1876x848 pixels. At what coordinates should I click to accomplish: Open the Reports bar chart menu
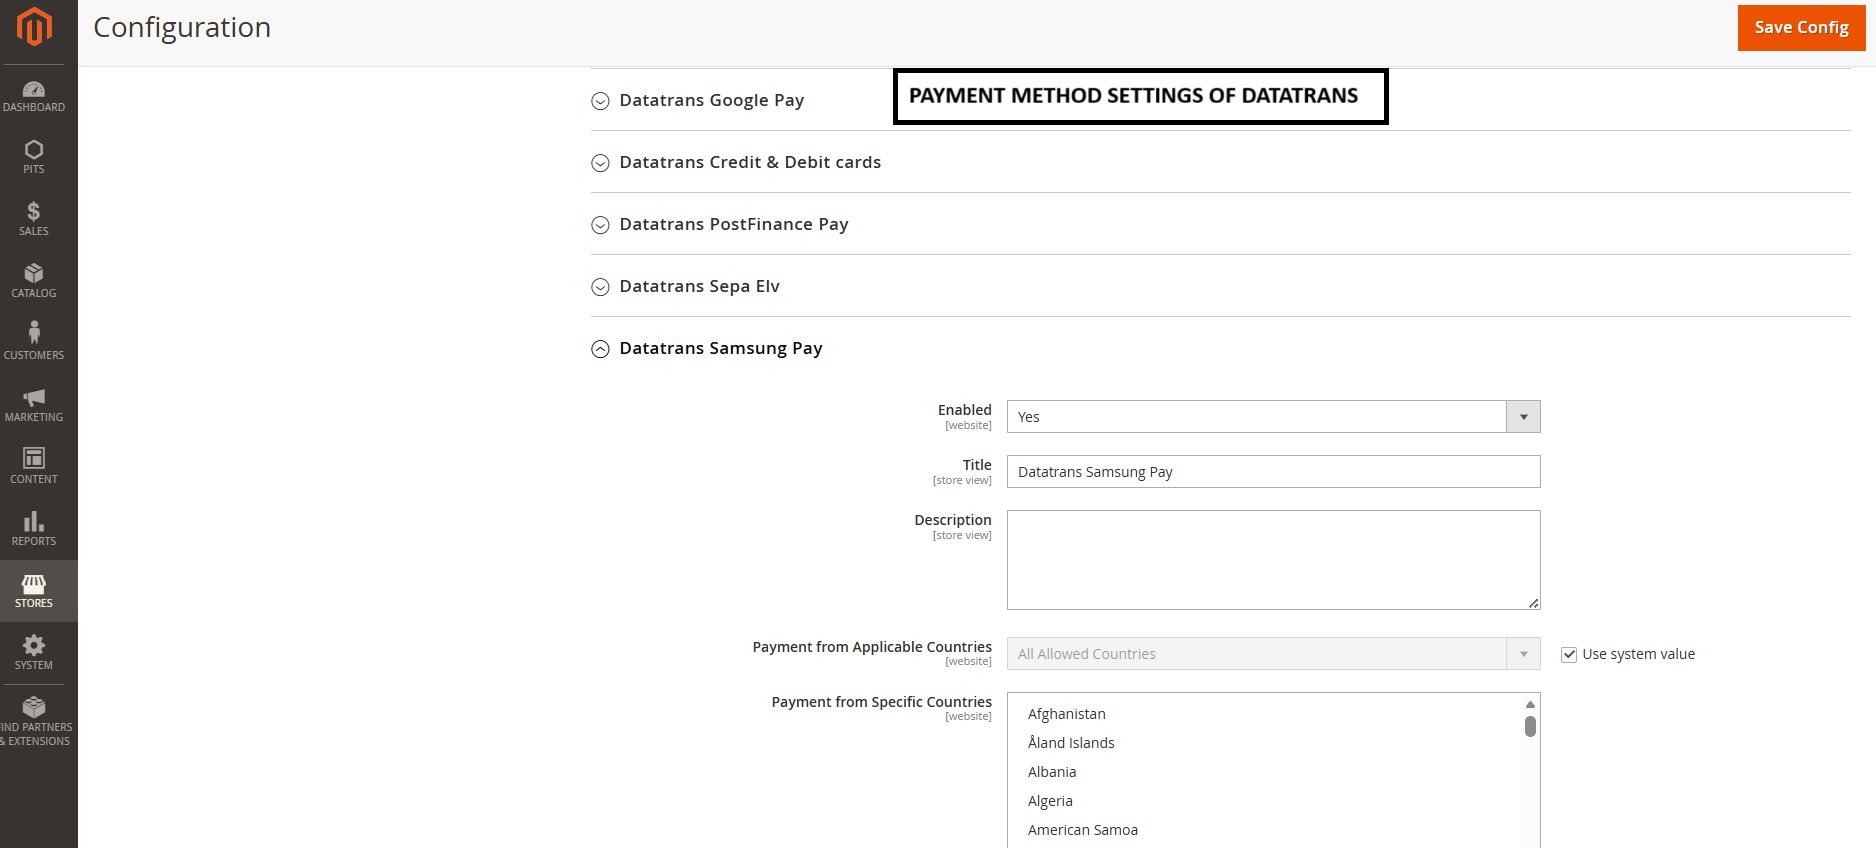pos(34,529)
